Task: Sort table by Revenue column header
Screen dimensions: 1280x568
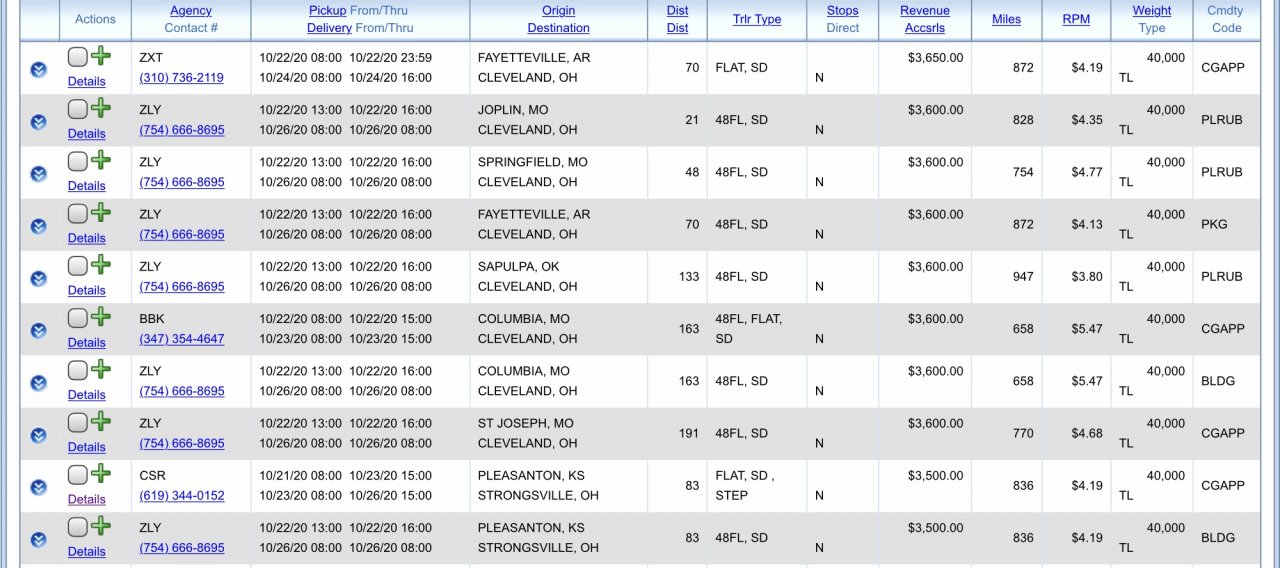Action: click(x=924, y=11)
